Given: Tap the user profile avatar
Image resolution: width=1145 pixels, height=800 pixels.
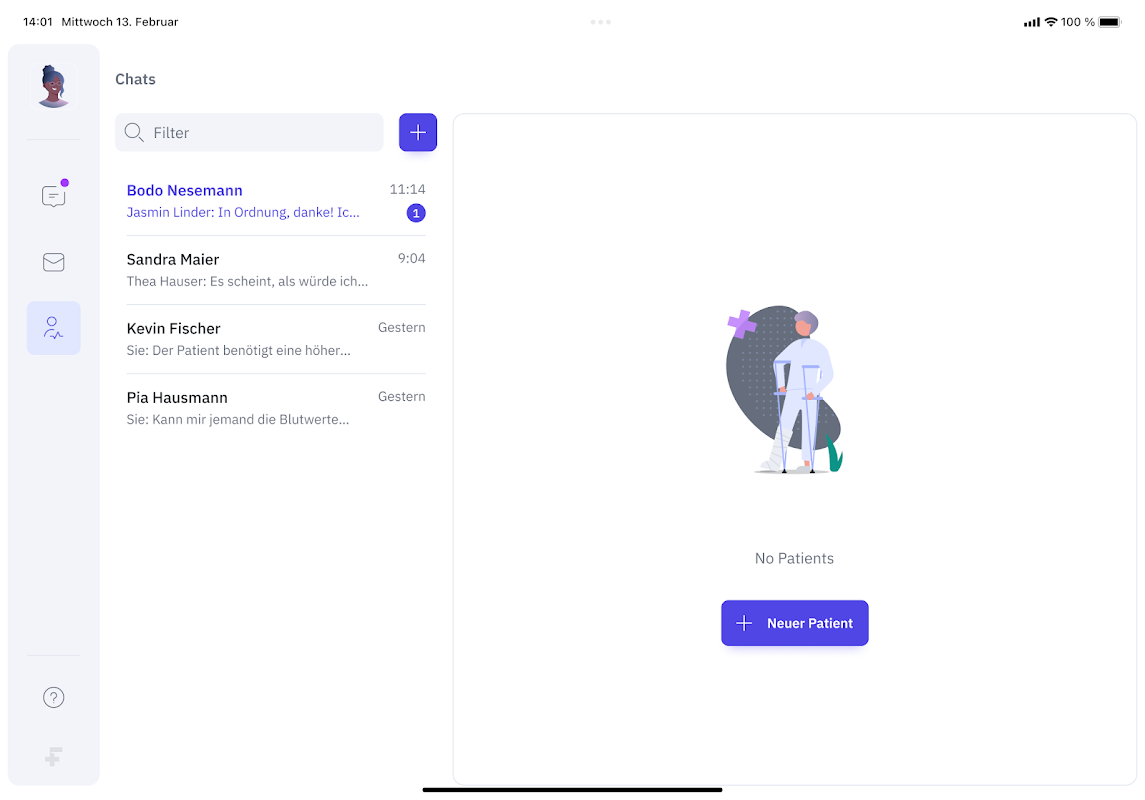Looking at the screenshot, I should 53,86.
